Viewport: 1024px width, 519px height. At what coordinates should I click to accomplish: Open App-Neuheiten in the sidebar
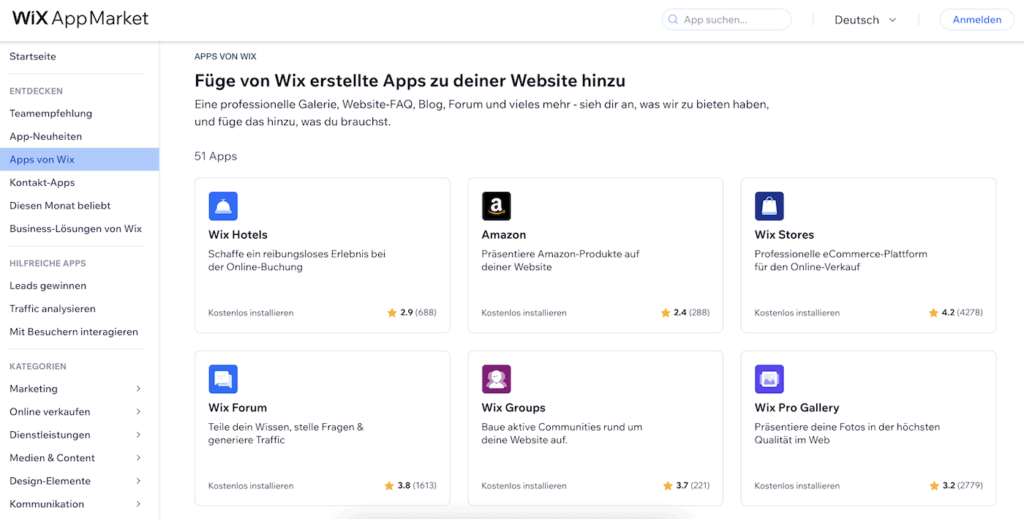click(46, 136)
